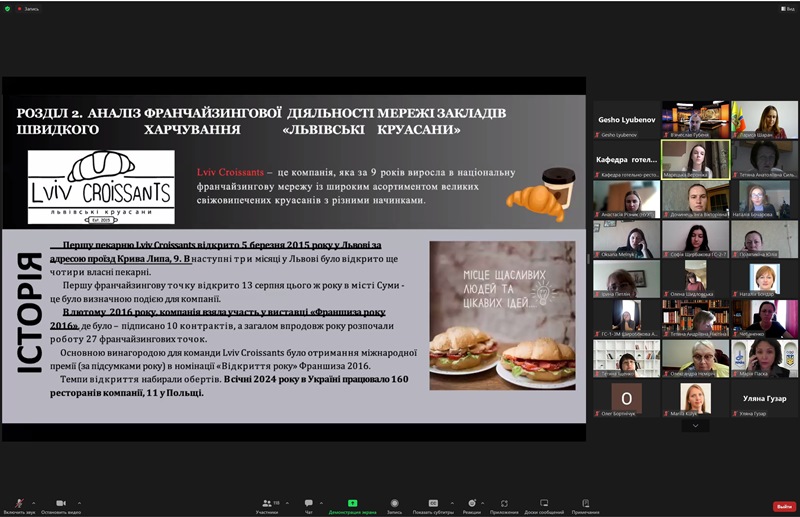This screenshot has height=517, width=800.
Task: Expand subtitle options arrow
Action: point(452,503)
